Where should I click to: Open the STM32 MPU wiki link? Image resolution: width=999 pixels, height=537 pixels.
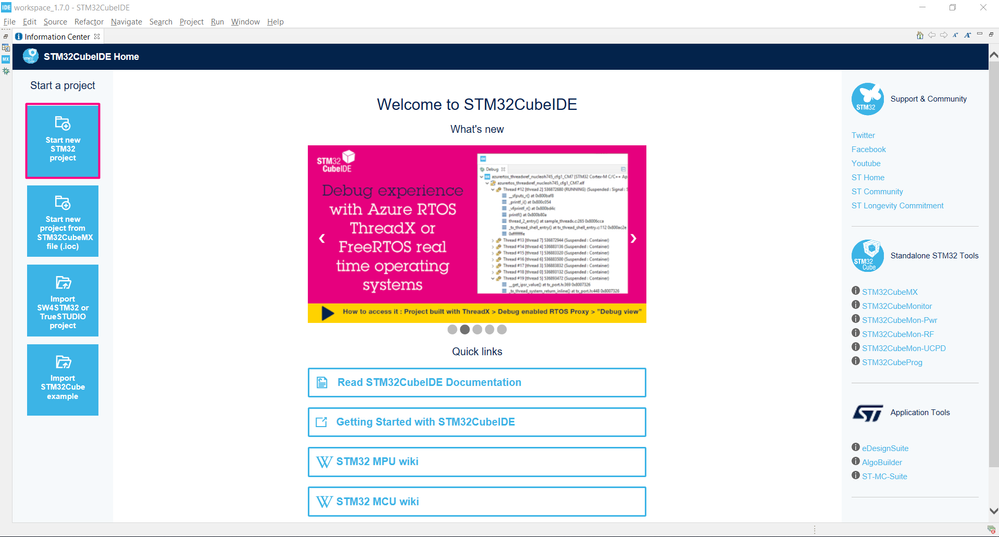[x=477, y=462]
